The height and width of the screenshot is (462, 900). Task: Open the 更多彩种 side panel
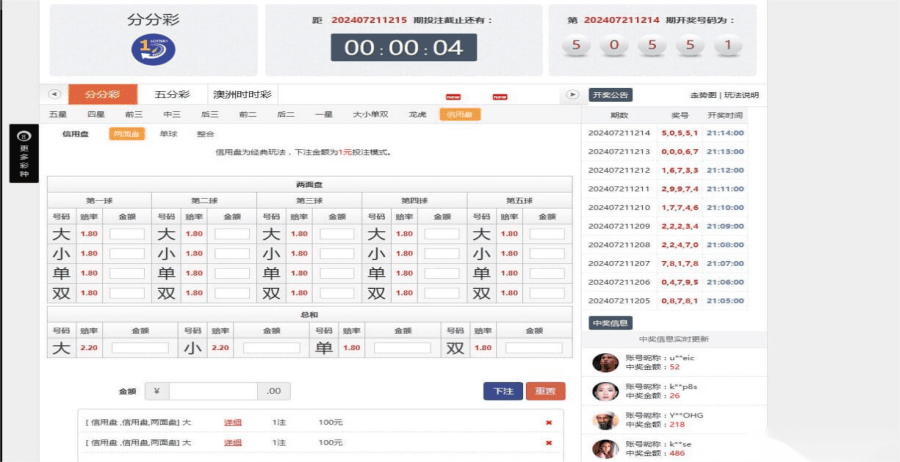coord(24,154)
